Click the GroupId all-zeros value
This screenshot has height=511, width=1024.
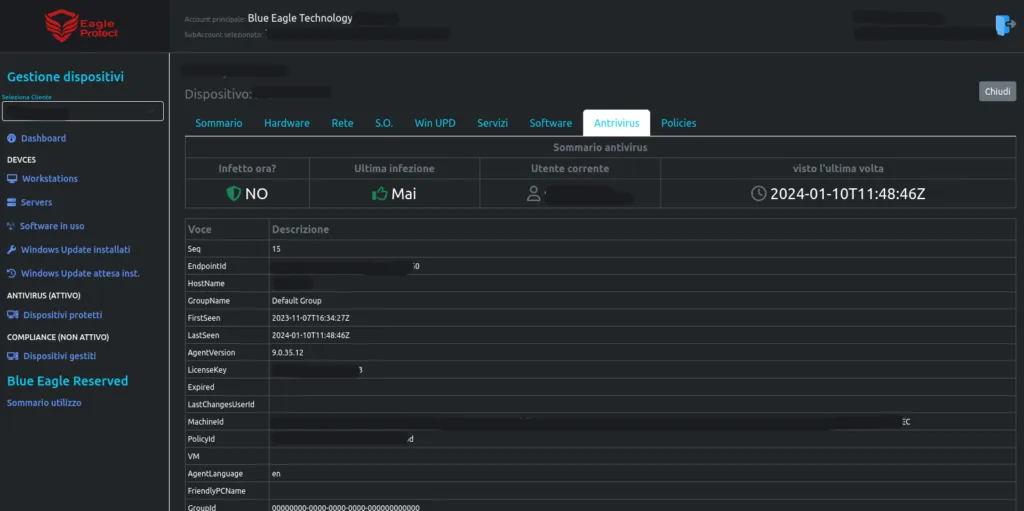(345, 508)
